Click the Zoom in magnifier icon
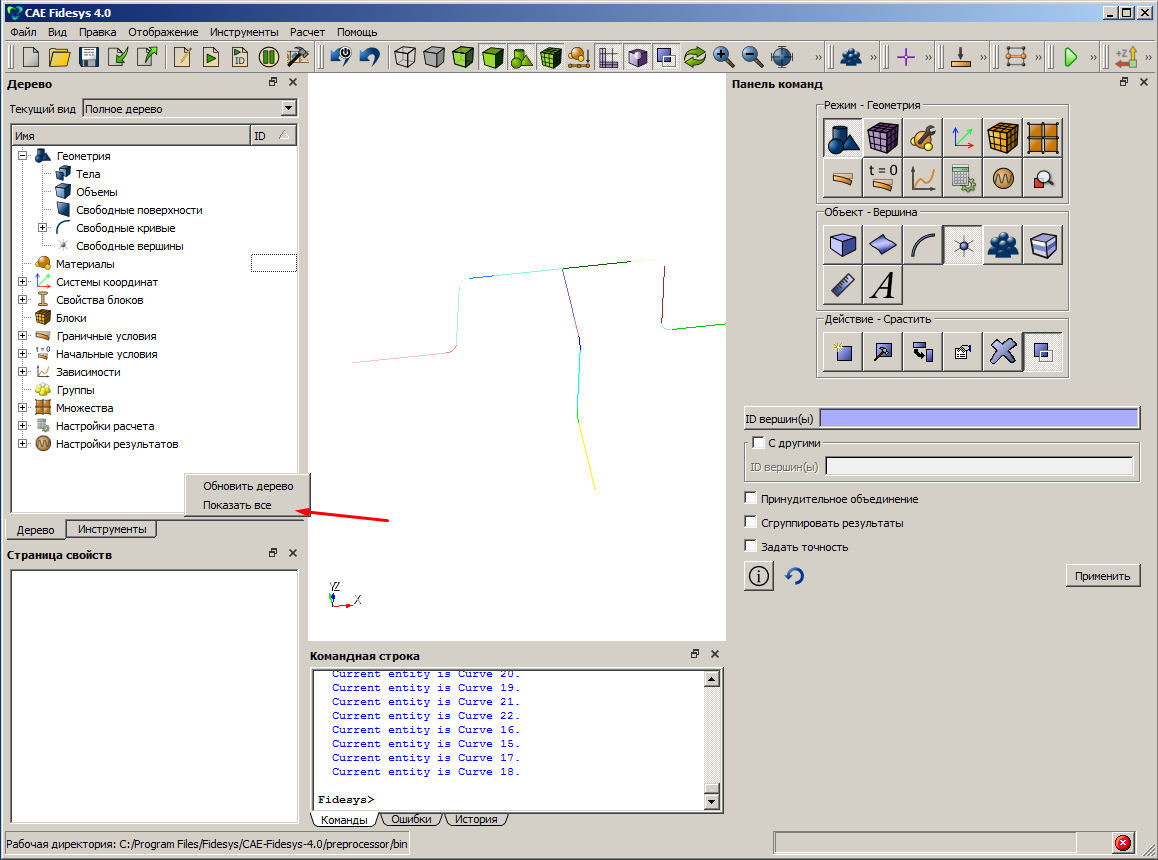 724,57
